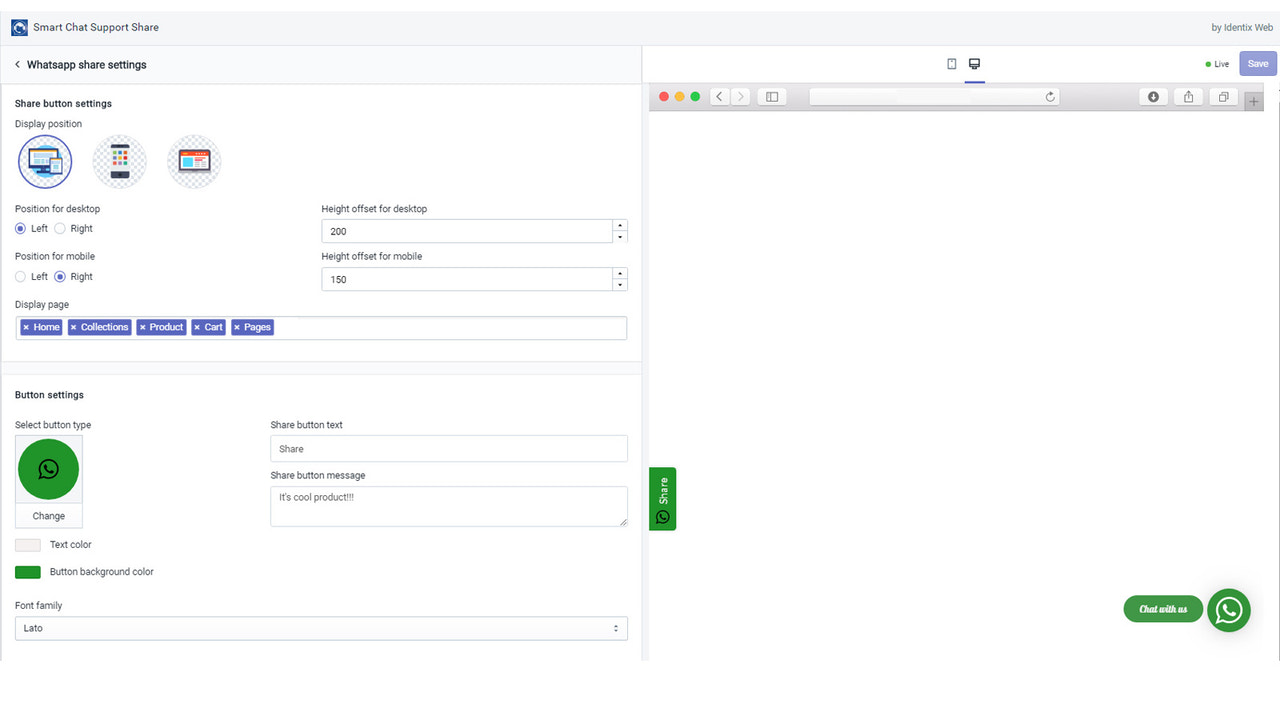Open the Button background color swatch
The image size is (1280, 720).
[27, 571]
